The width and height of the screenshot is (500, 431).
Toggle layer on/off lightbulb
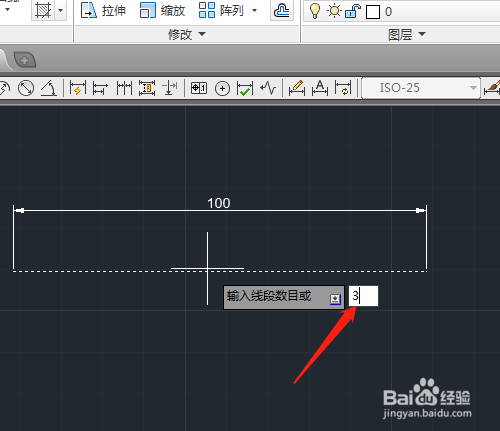point(315,11)
